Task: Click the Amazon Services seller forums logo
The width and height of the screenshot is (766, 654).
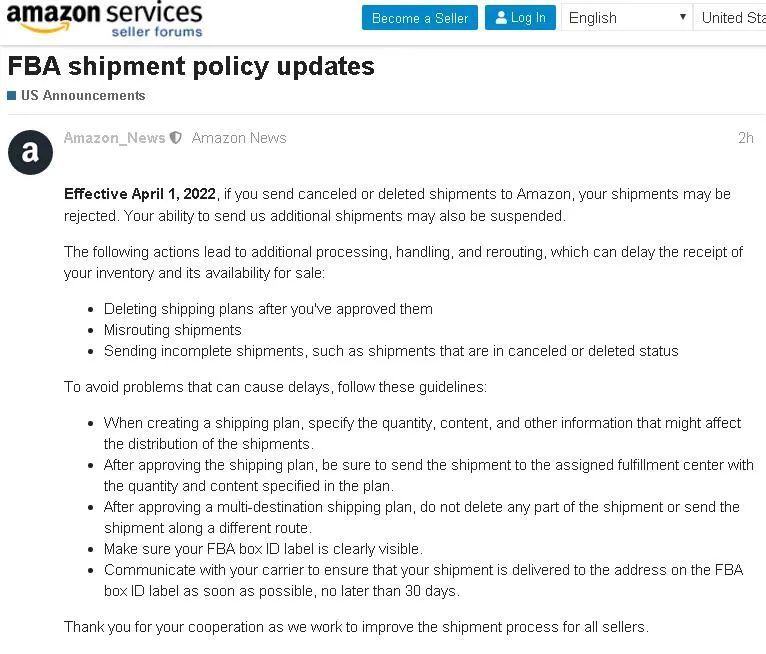Action: (x=105, y=19)
